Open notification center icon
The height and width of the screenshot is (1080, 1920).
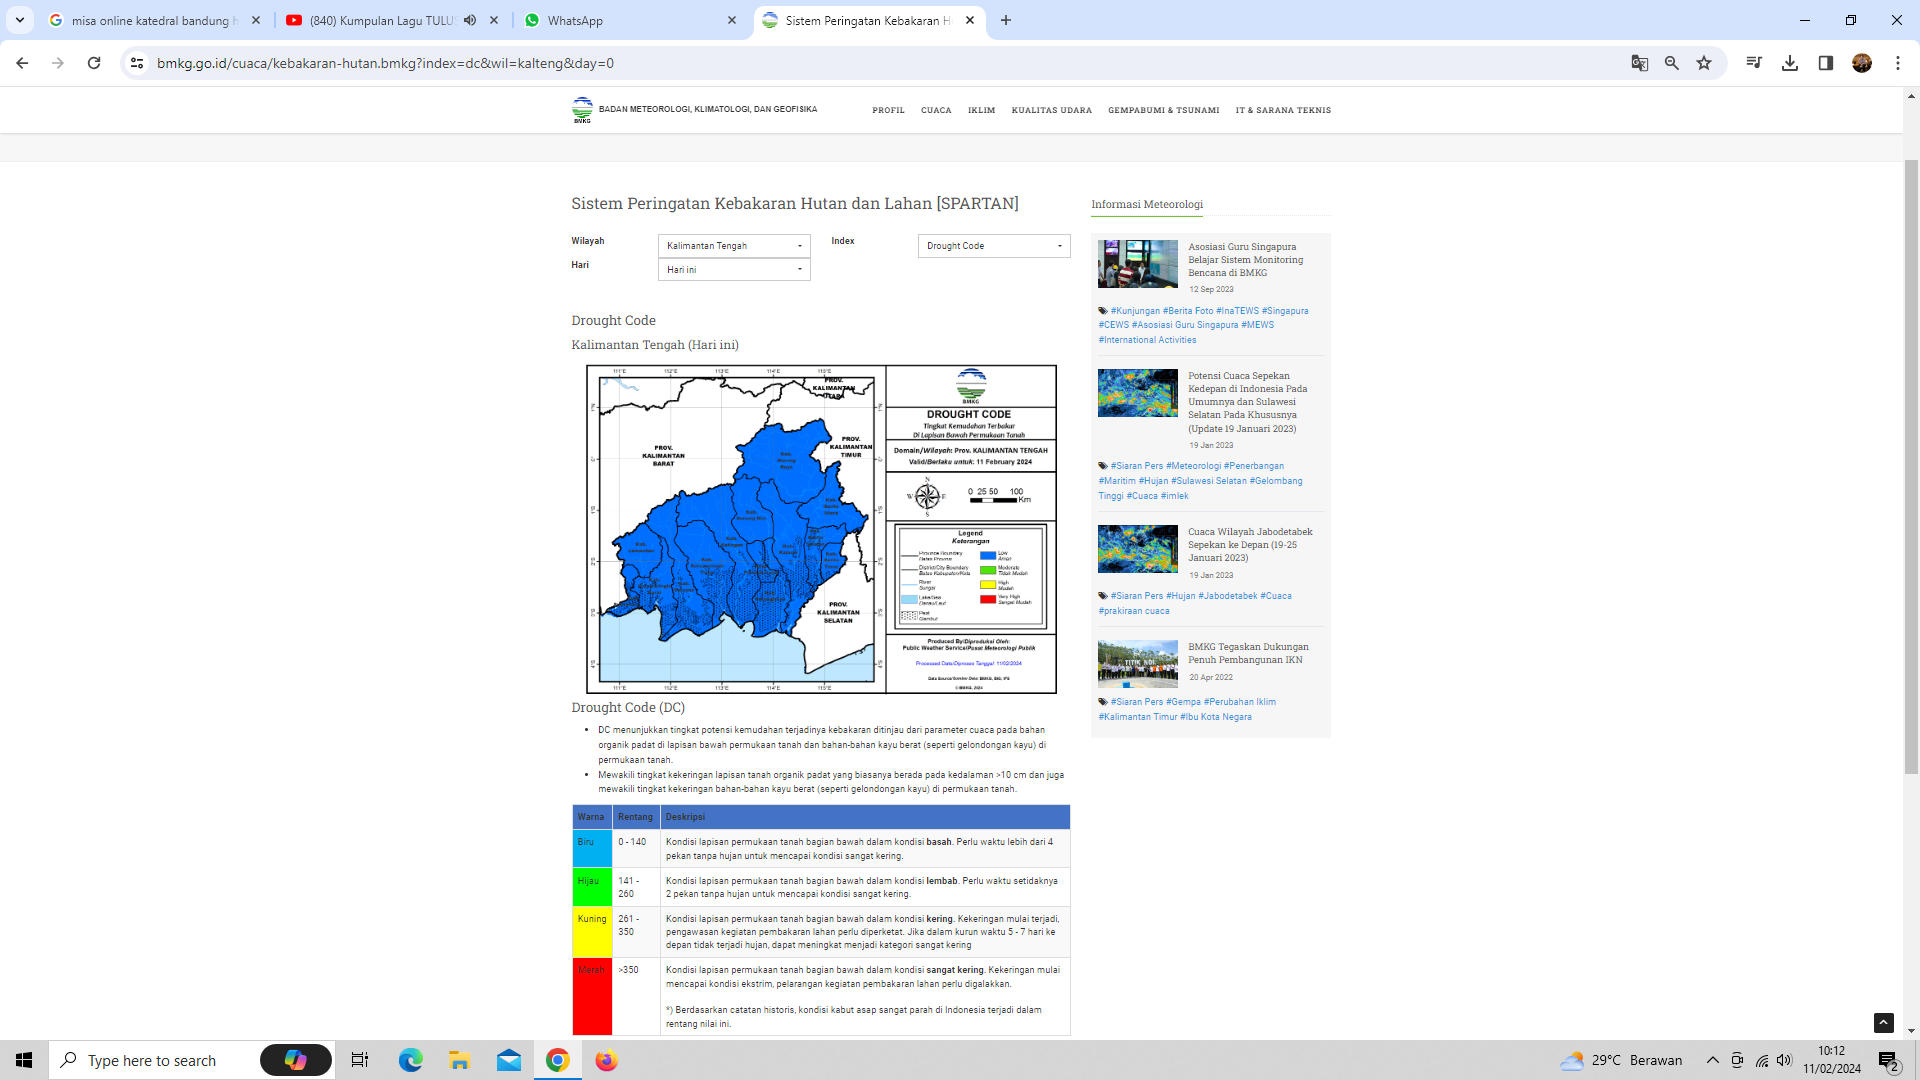pos(1889,1061)
